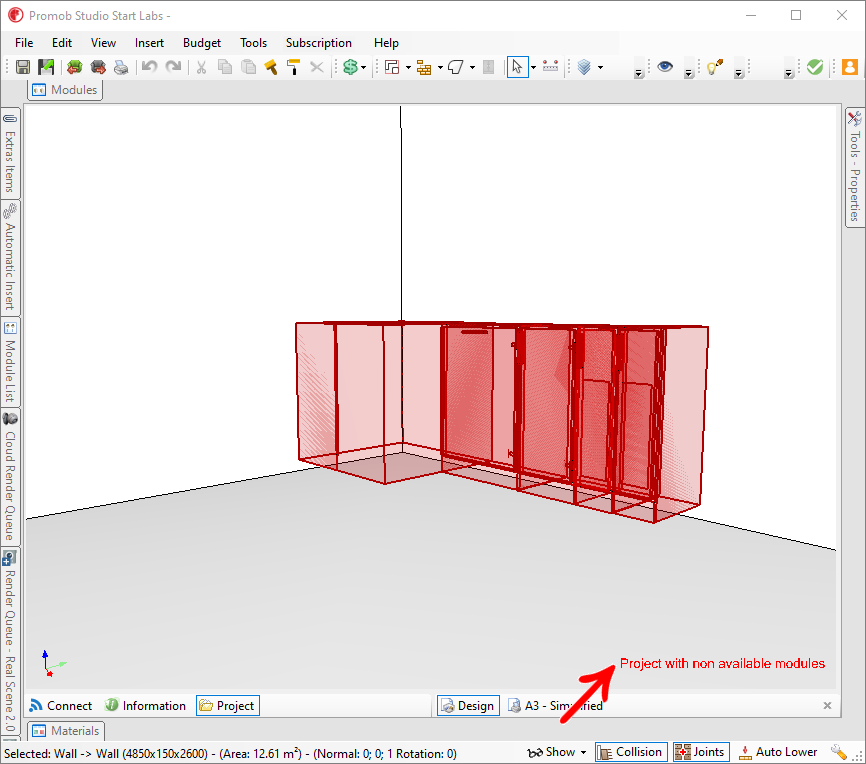Image resolution: width=866 pixels, height=764 pixels.
Task: Open the Tools menu
Action: click(x=254, y=43)
